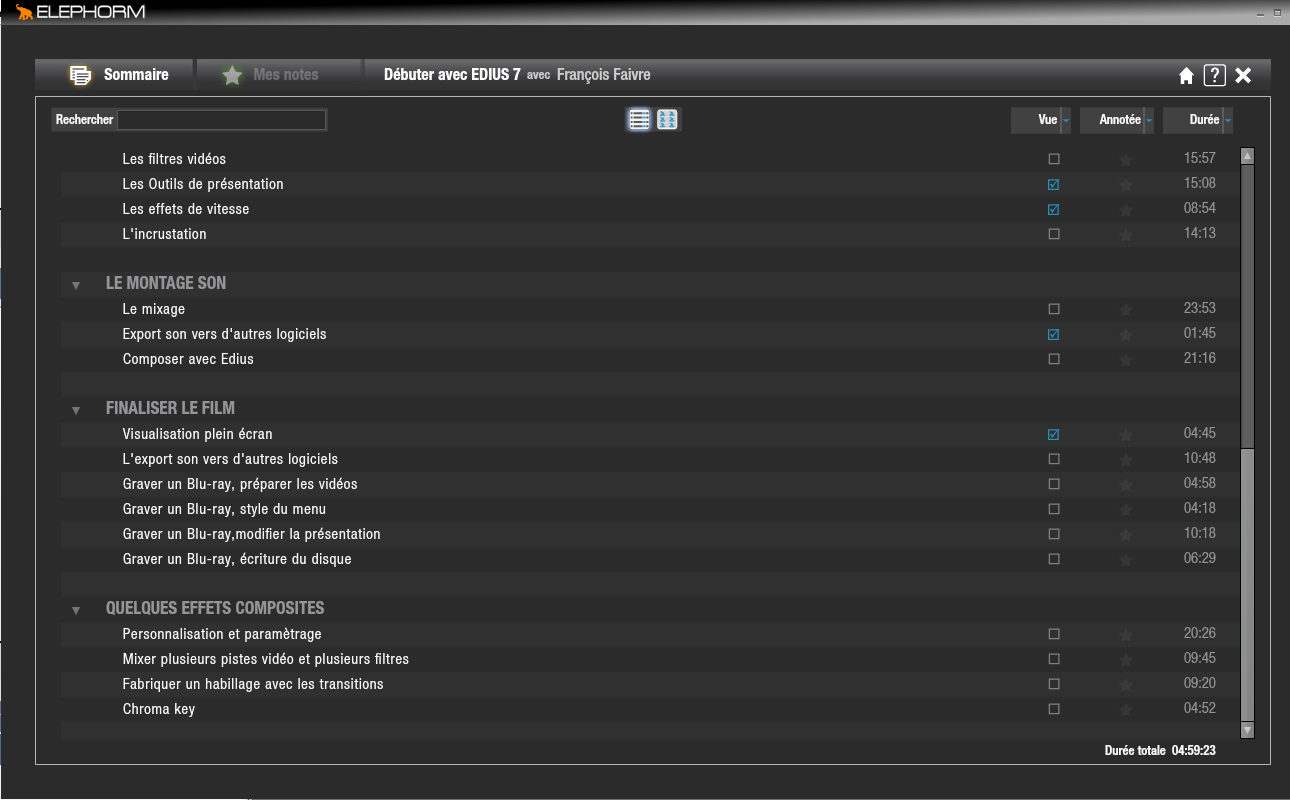Select L'export son vers d'autres logiciels title

click(x=230, y=459)
